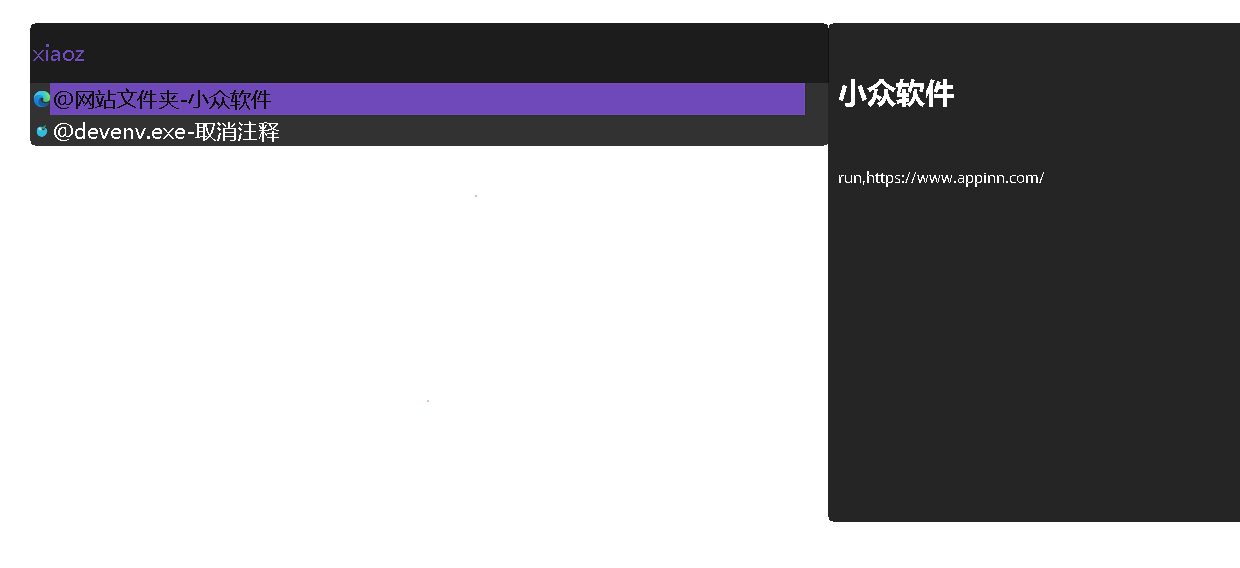The image size is (1240, 568).
Task: Click the xiaoz text in the search box
Action: tap(58, 54)
